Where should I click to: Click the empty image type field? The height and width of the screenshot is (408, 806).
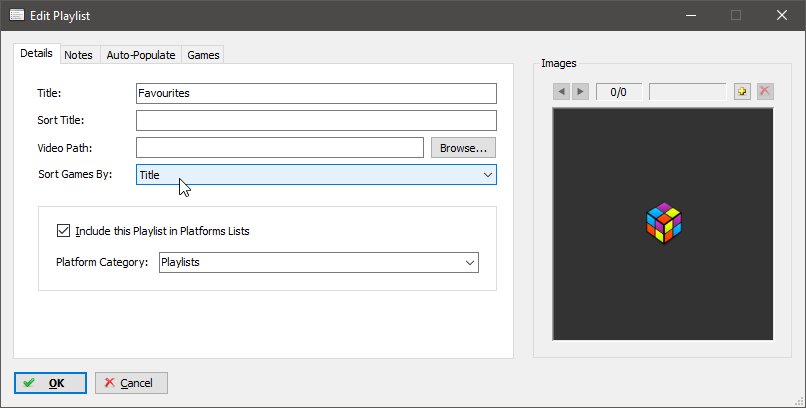(687, 92)
